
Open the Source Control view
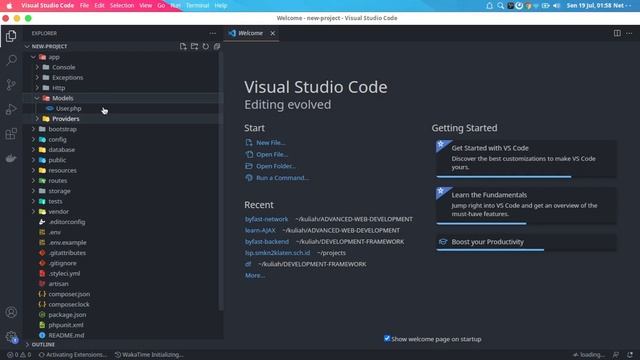click(11, 84)
